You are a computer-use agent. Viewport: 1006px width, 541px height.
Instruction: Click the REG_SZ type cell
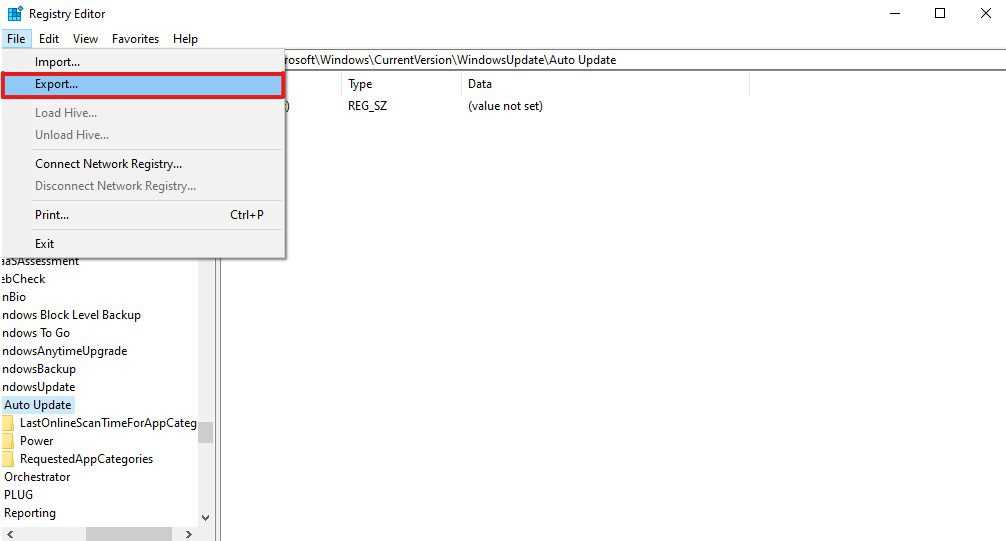pyautogui.click(x=368, y=106)
